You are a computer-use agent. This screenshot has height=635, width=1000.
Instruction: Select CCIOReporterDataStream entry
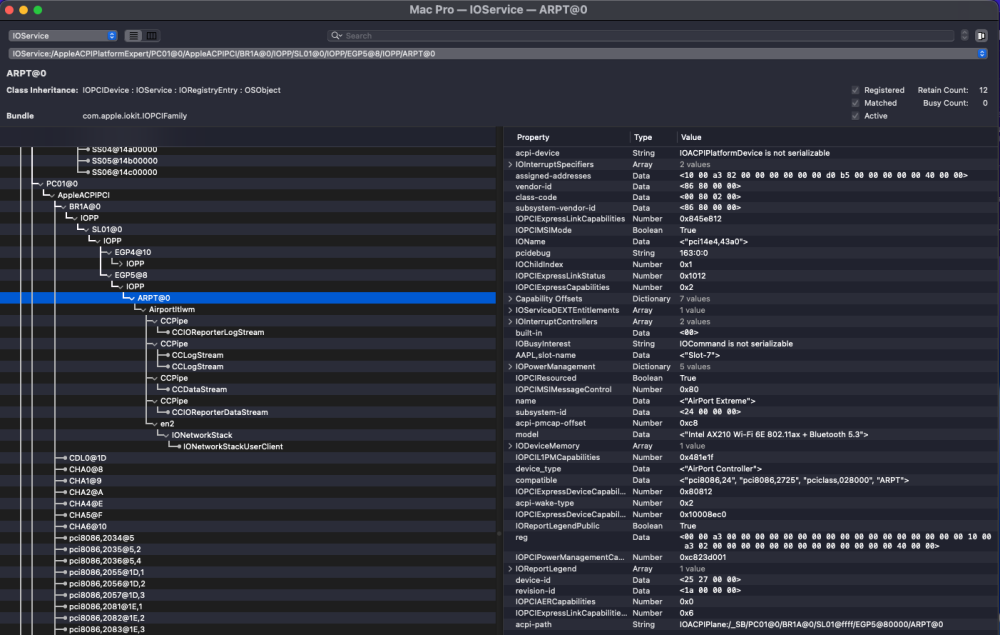pyautogui.click(x=219, y=412)
